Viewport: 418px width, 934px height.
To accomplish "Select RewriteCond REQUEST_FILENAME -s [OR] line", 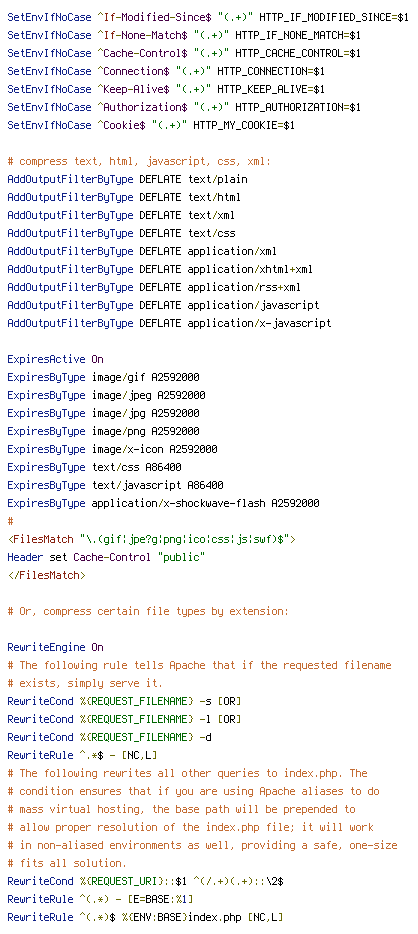I will pyautogui.click(x=124, y=701).
